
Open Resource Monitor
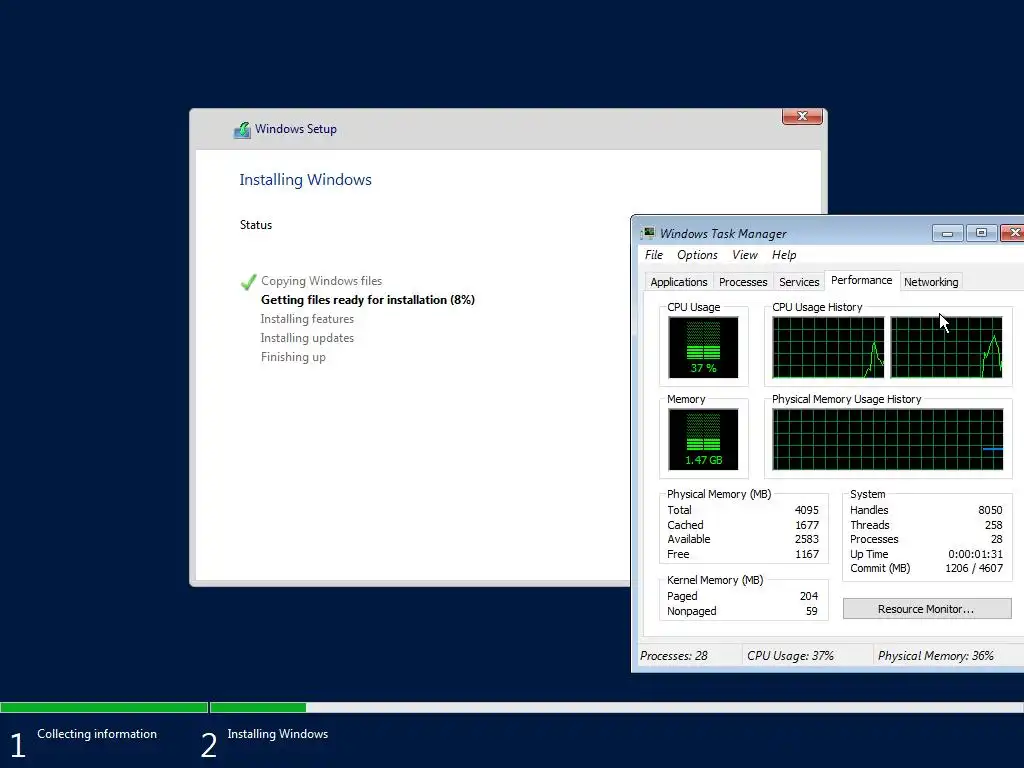927,609
